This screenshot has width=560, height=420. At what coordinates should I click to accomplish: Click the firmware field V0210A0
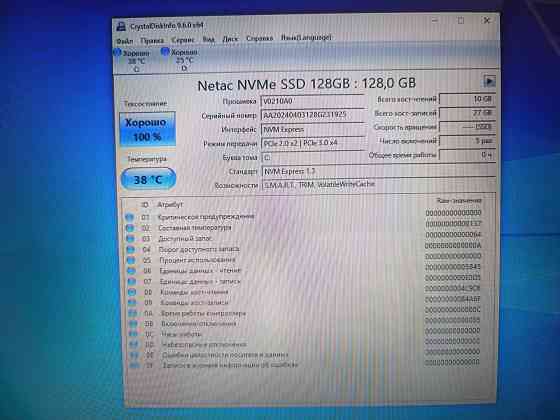312,101
